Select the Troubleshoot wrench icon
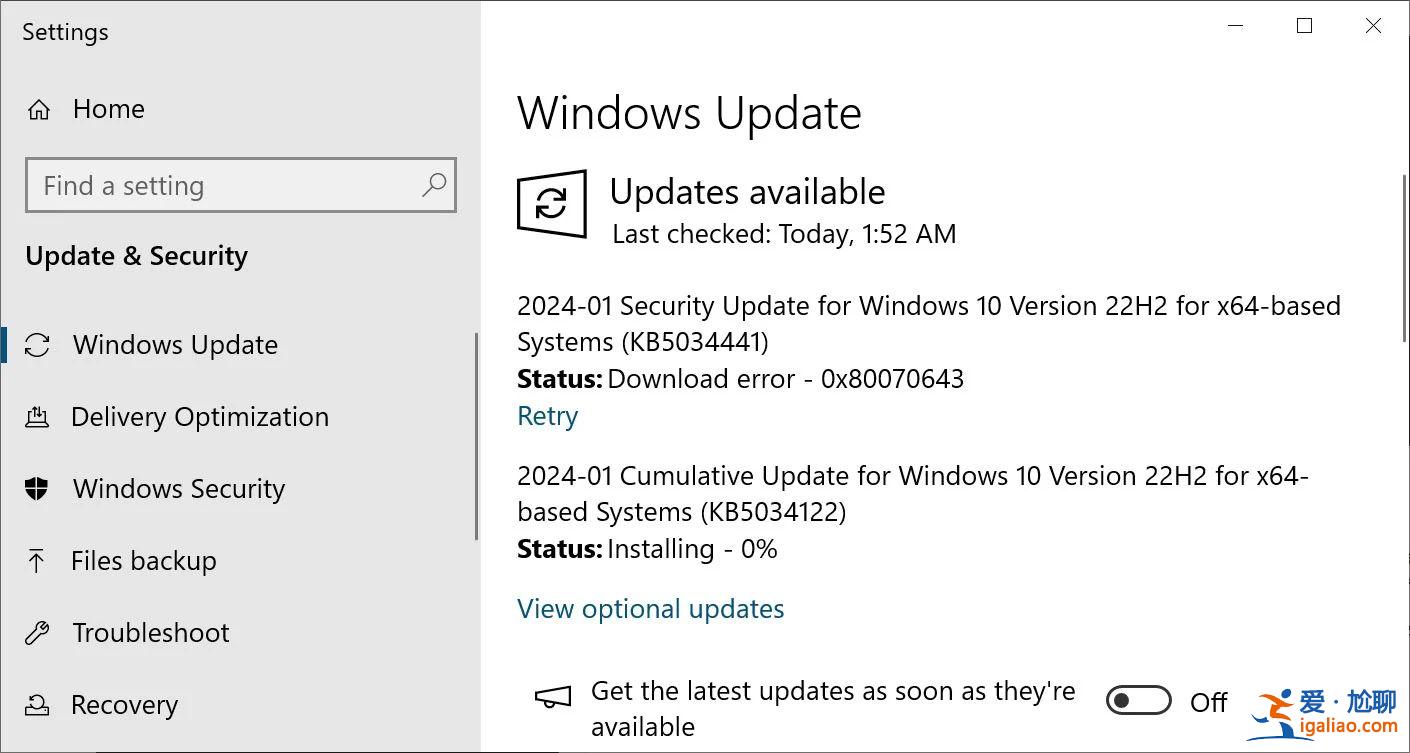This screenshot has width=1410, height=753. point(37,632)
